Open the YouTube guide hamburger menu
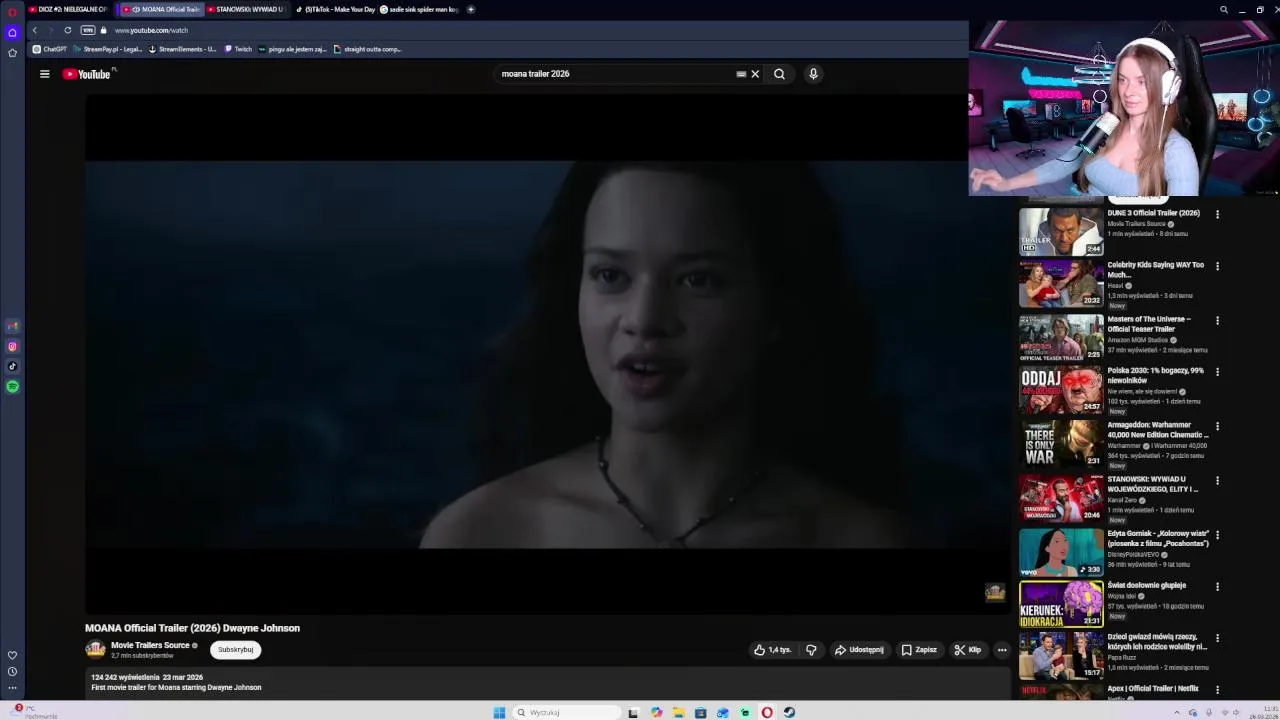Image resolution: width=1280 pixels, height=720 pixels. (44, 74)
